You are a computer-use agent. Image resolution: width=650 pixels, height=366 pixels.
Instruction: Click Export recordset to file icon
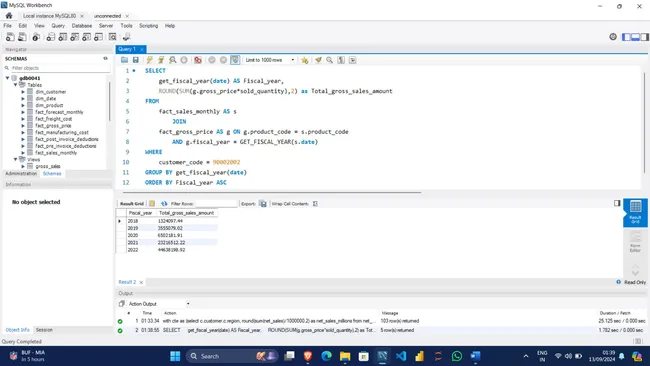click(263, 204)
